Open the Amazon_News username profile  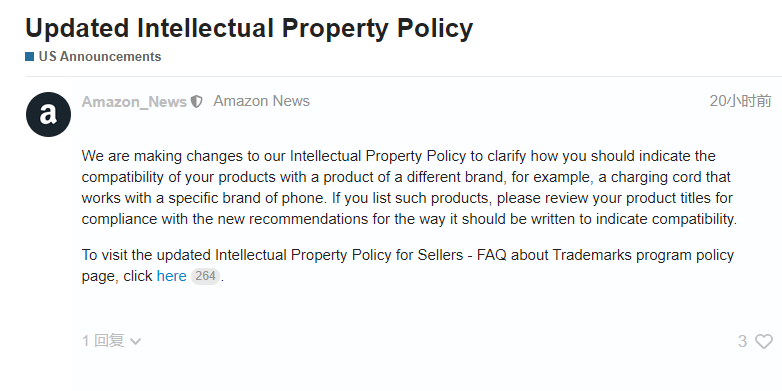click(x=134, y=102)
